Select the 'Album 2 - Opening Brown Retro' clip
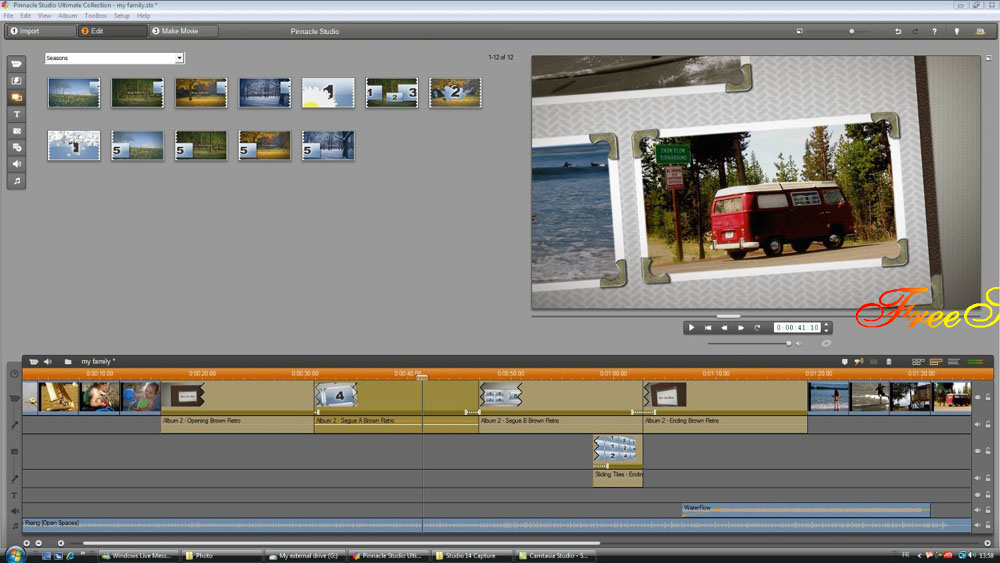 coord(237,407)
